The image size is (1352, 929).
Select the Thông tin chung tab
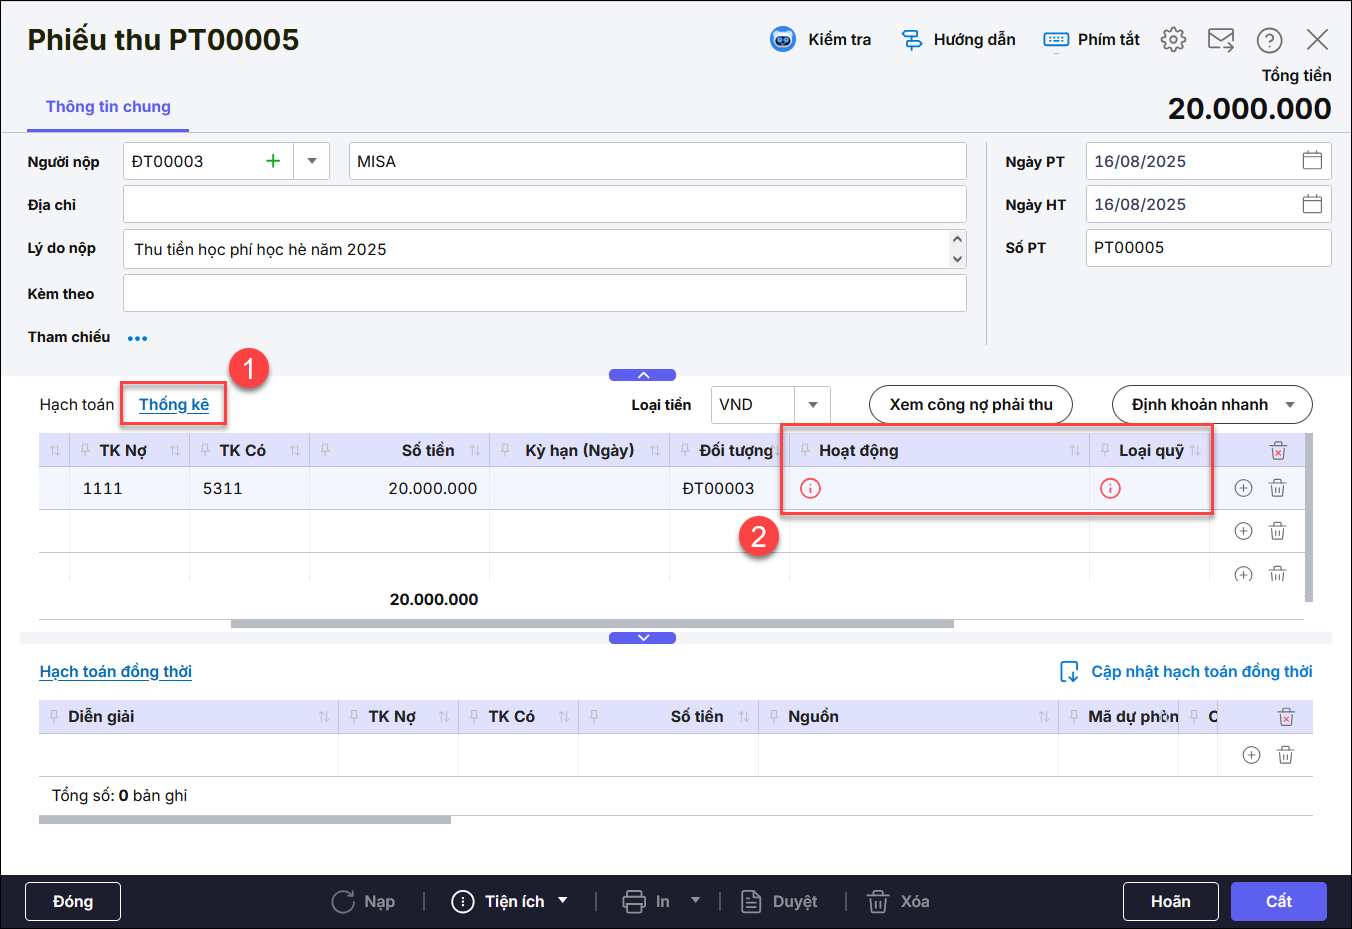(108, 107)
